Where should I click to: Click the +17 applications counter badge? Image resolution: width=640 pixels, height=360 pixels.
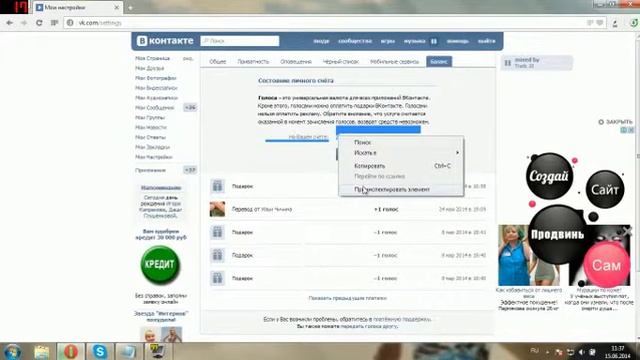pos(190,170)
